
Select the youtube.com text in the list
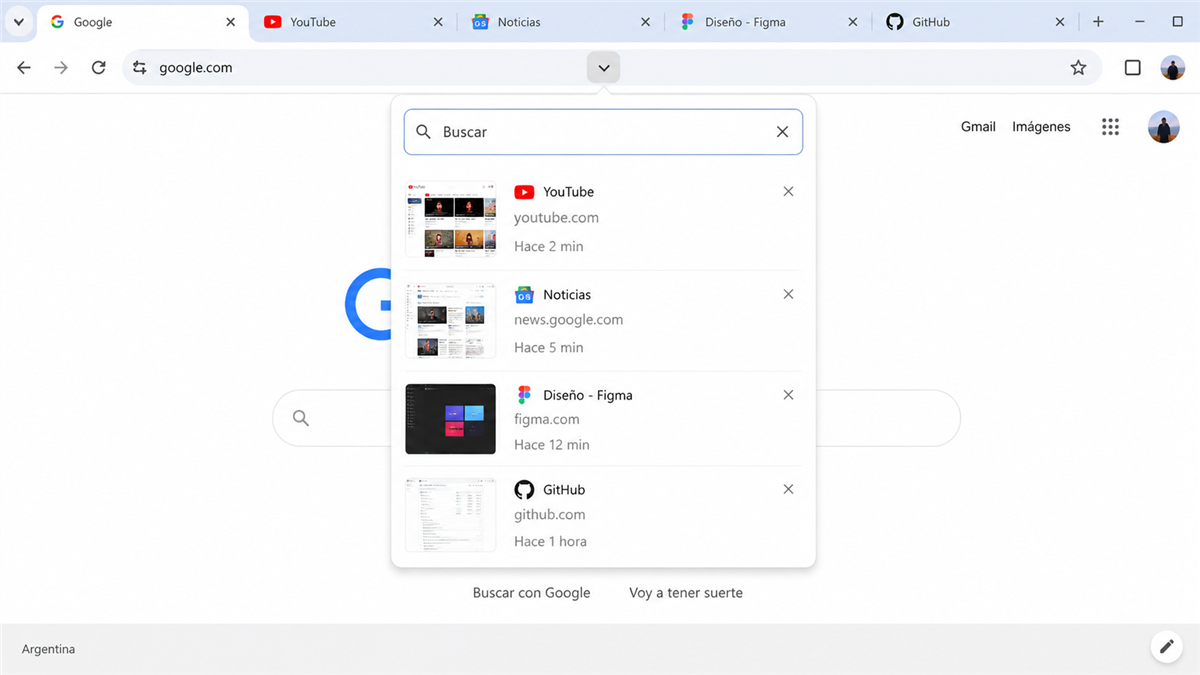[x=556, y=218]
